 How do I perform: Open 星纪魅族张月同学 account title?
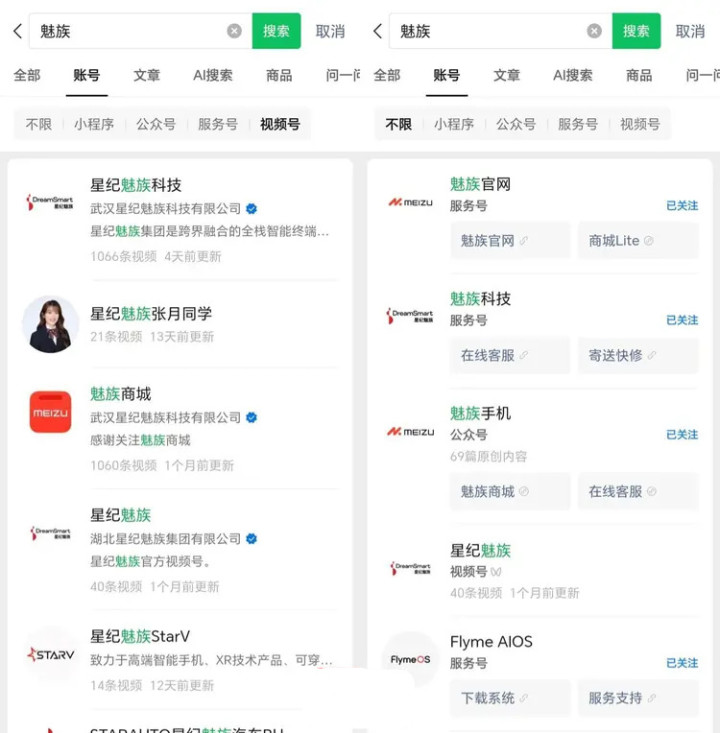point(151,314)
